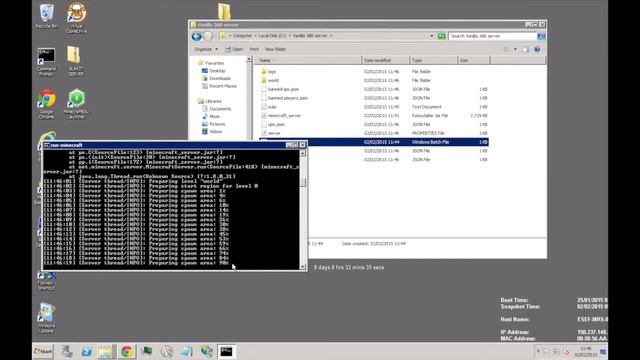Click the Search Vanilla JAR server field
640x360 pixels.
pyautogui.click(x=492, y=36)
